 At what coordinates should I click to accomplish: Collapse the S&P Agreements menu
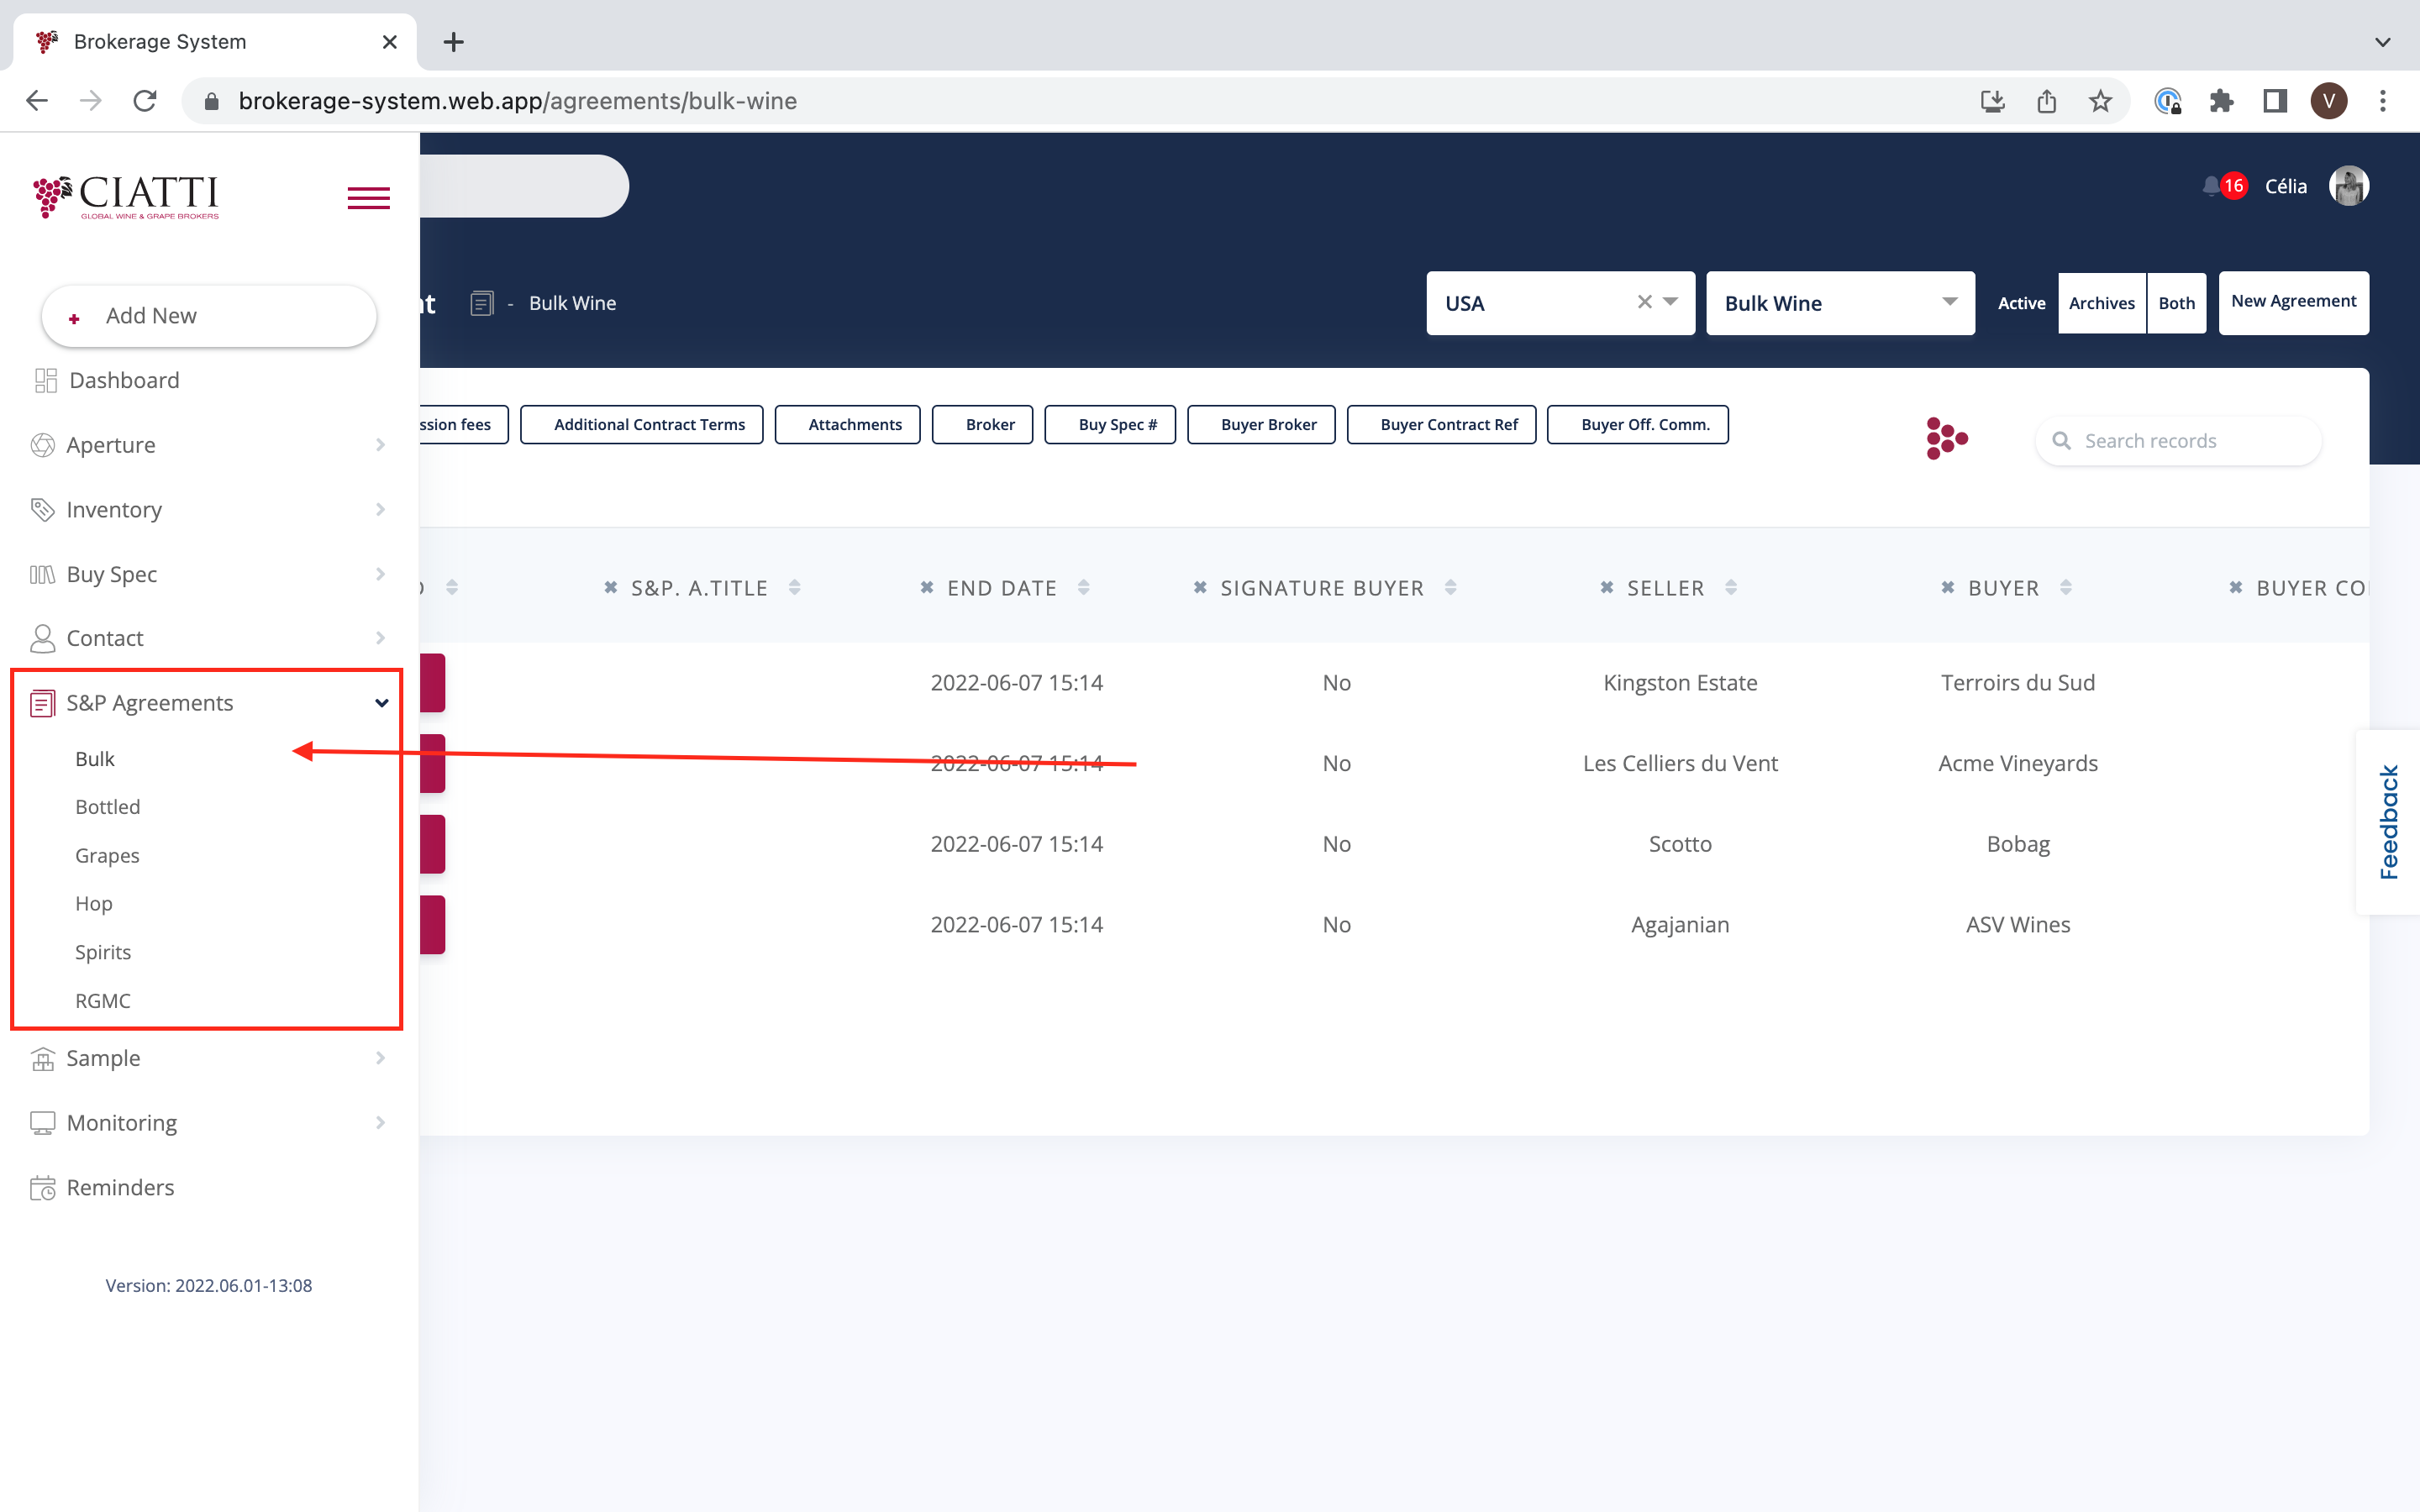click(x=381, y=703)
